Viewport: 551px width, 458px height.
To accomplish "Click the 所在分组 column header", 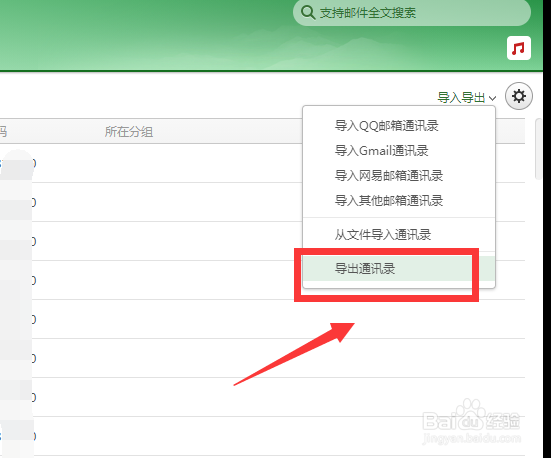I will pos(129,132).
